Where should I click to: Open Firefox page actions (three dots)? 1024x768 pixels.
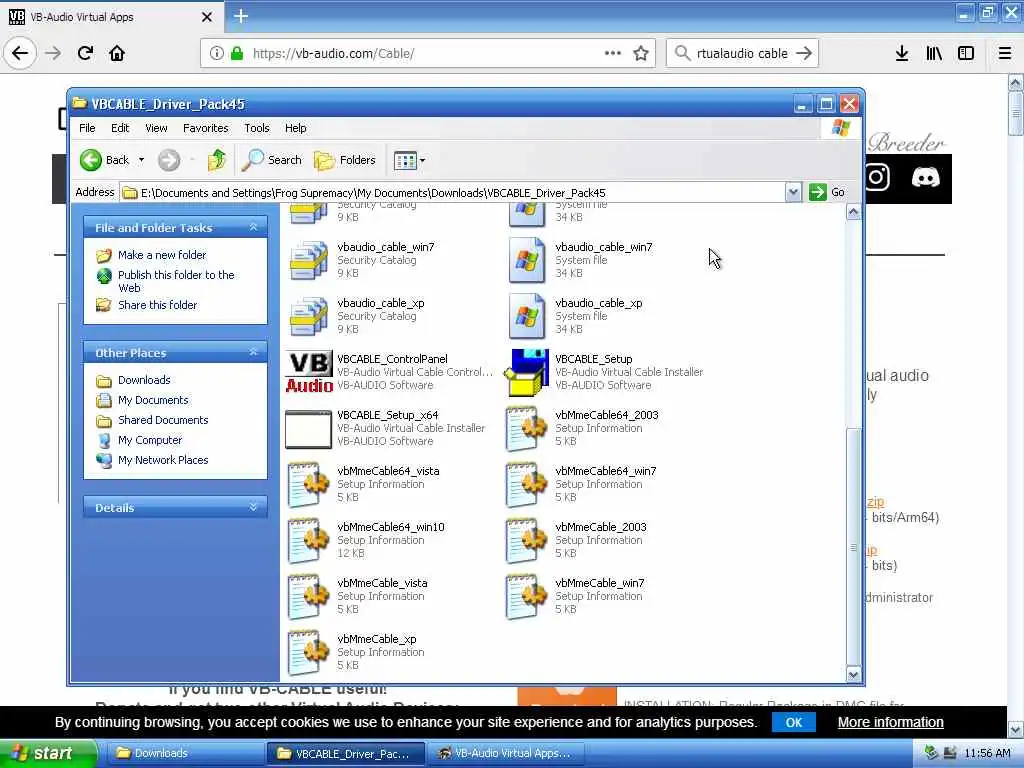[x=613, y=53]
